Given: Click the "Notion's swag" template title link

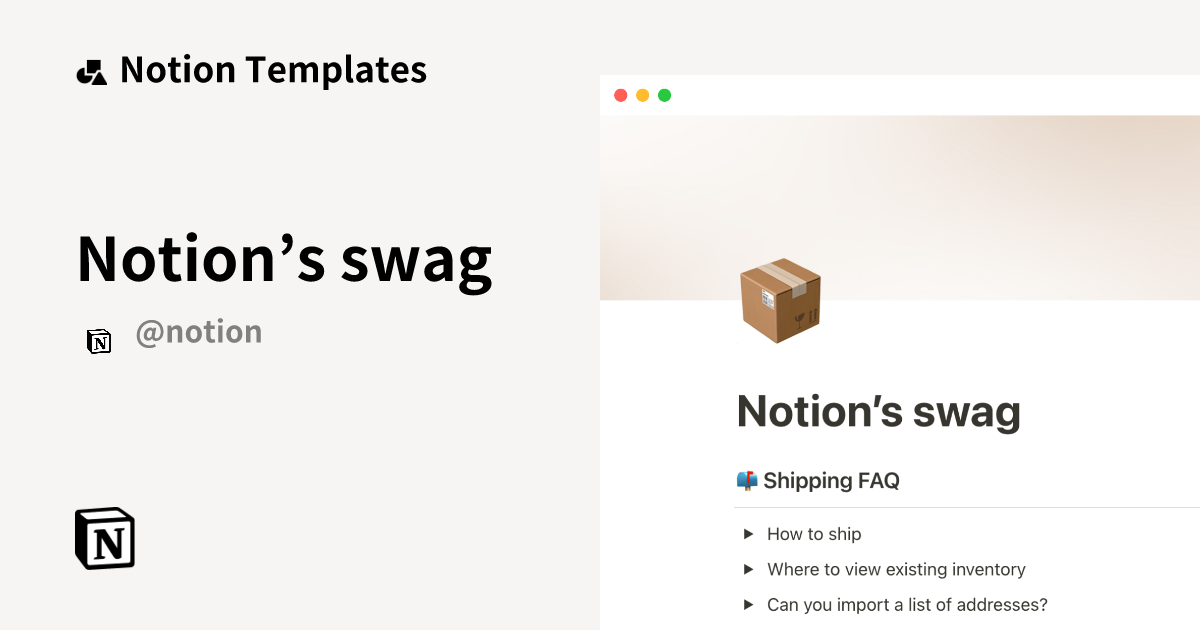Looking at the screenshot, I should (284, 259).
